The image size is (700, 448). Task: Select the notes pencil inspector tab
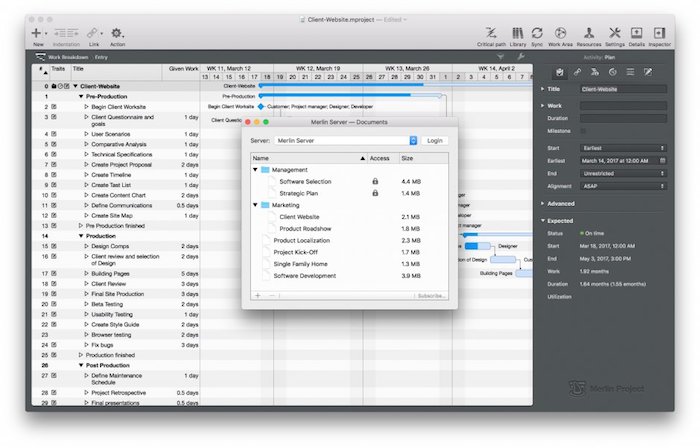648,72
